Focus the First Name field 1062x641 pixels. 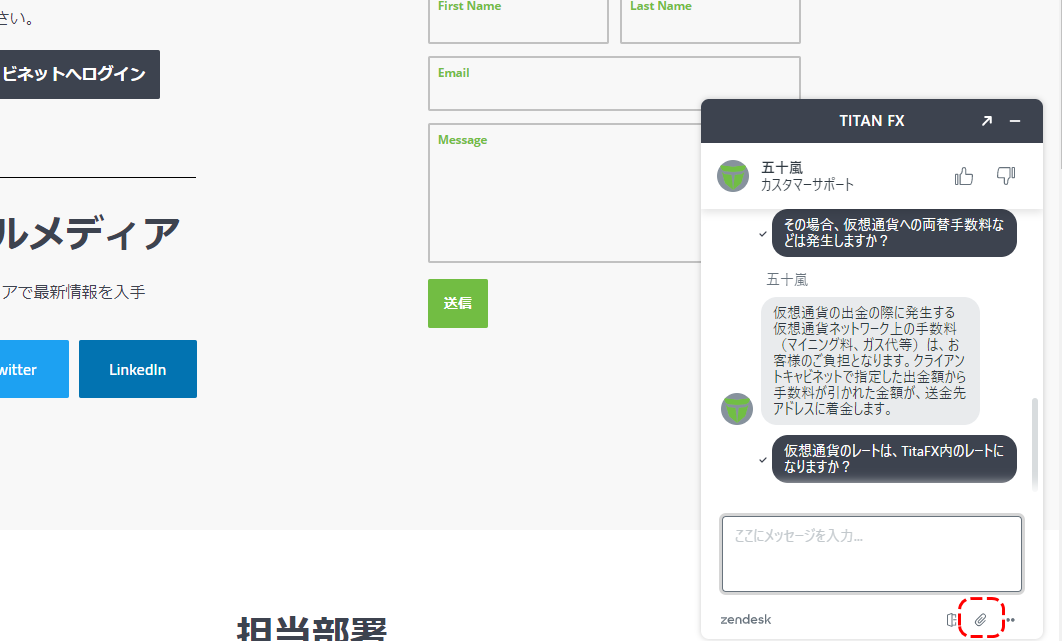pos(518,21)
